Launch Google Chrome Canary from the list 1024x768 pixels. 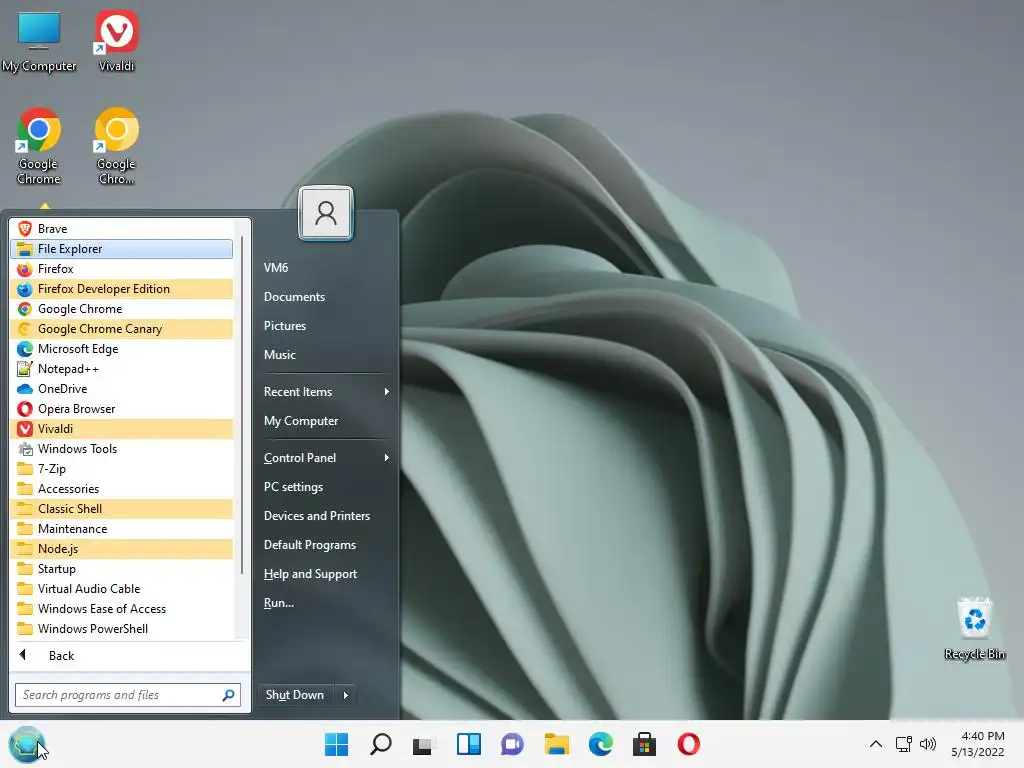[121, 329]
